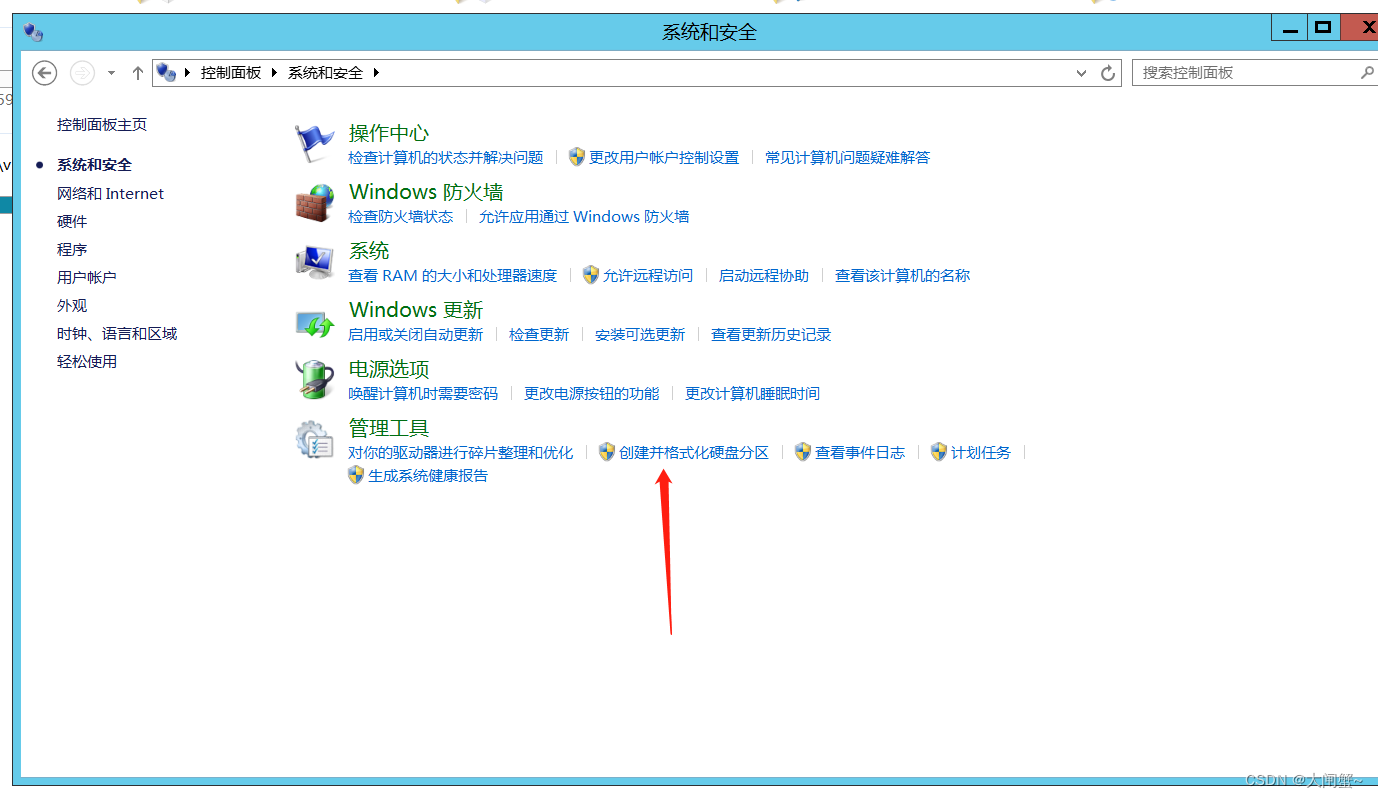
Task: Open 启动远程协助 link
Action: click(764, 276)
